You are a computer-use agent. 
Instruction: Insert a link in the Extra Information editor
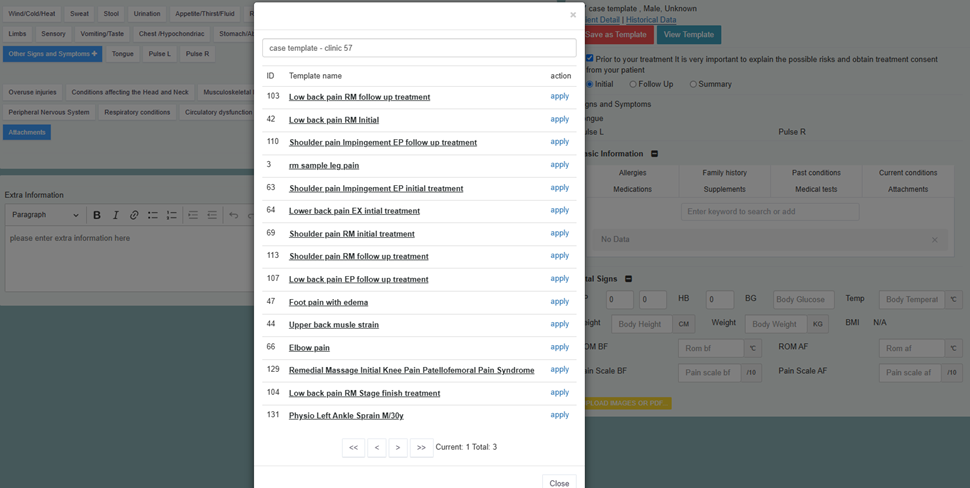click(x=134, y=215)
